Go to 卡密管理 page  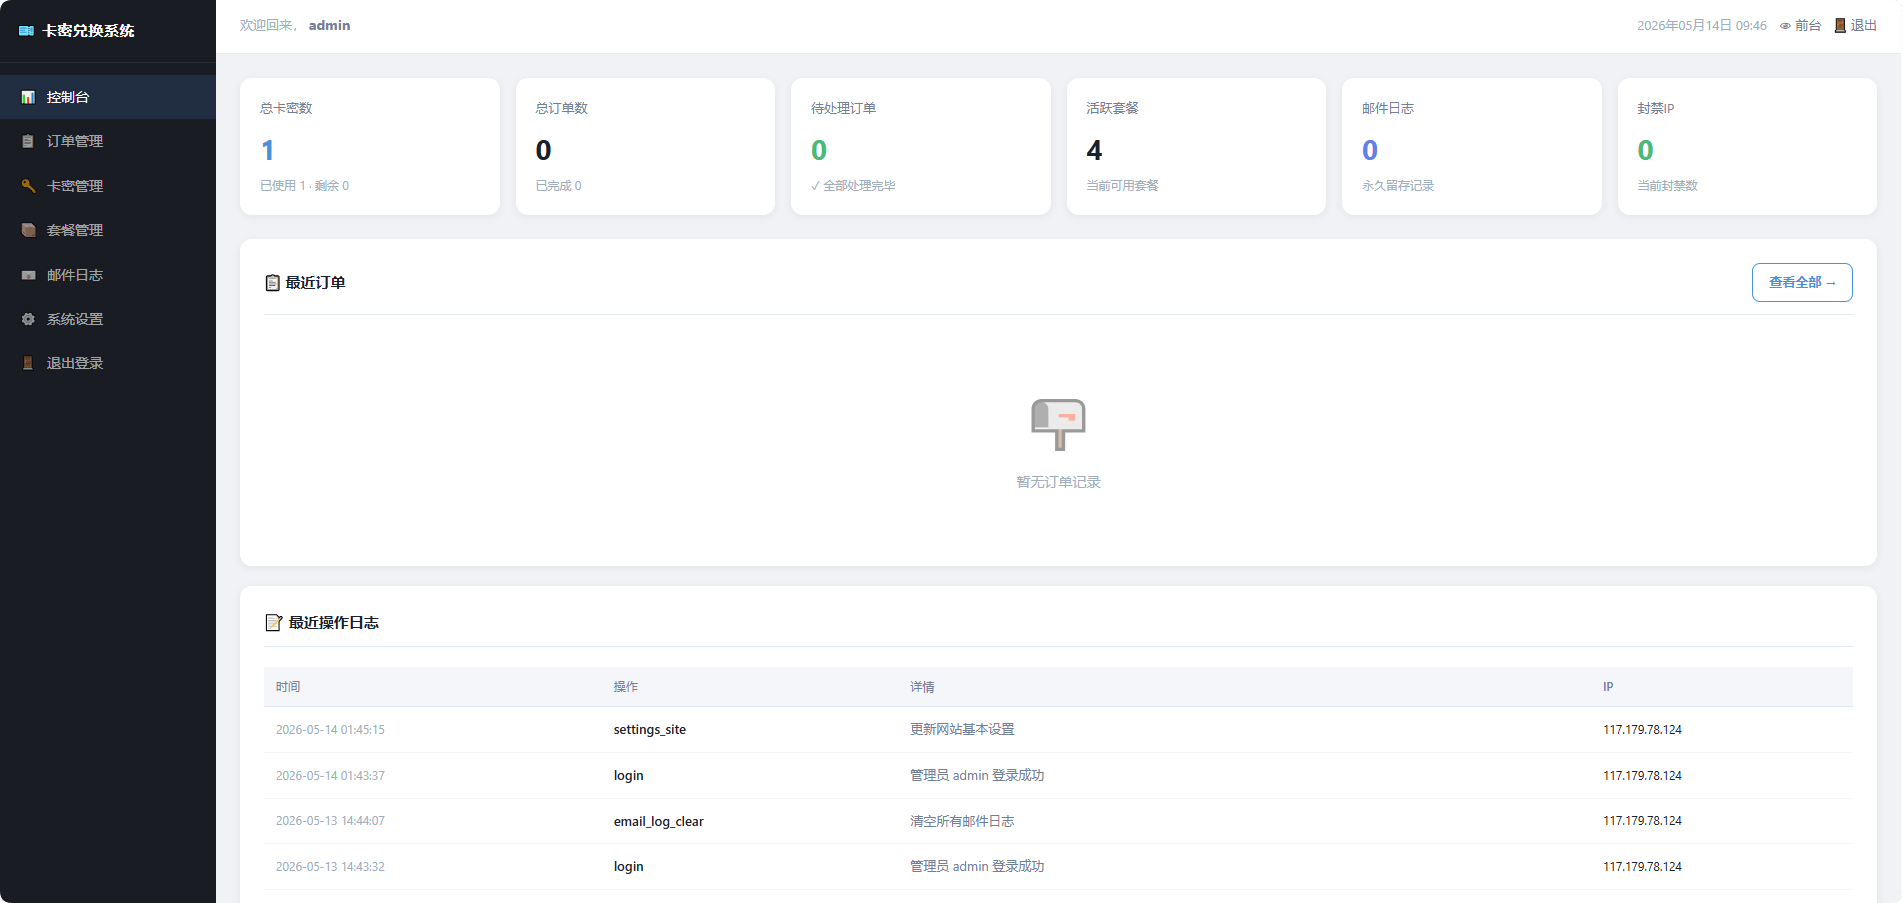108,186
